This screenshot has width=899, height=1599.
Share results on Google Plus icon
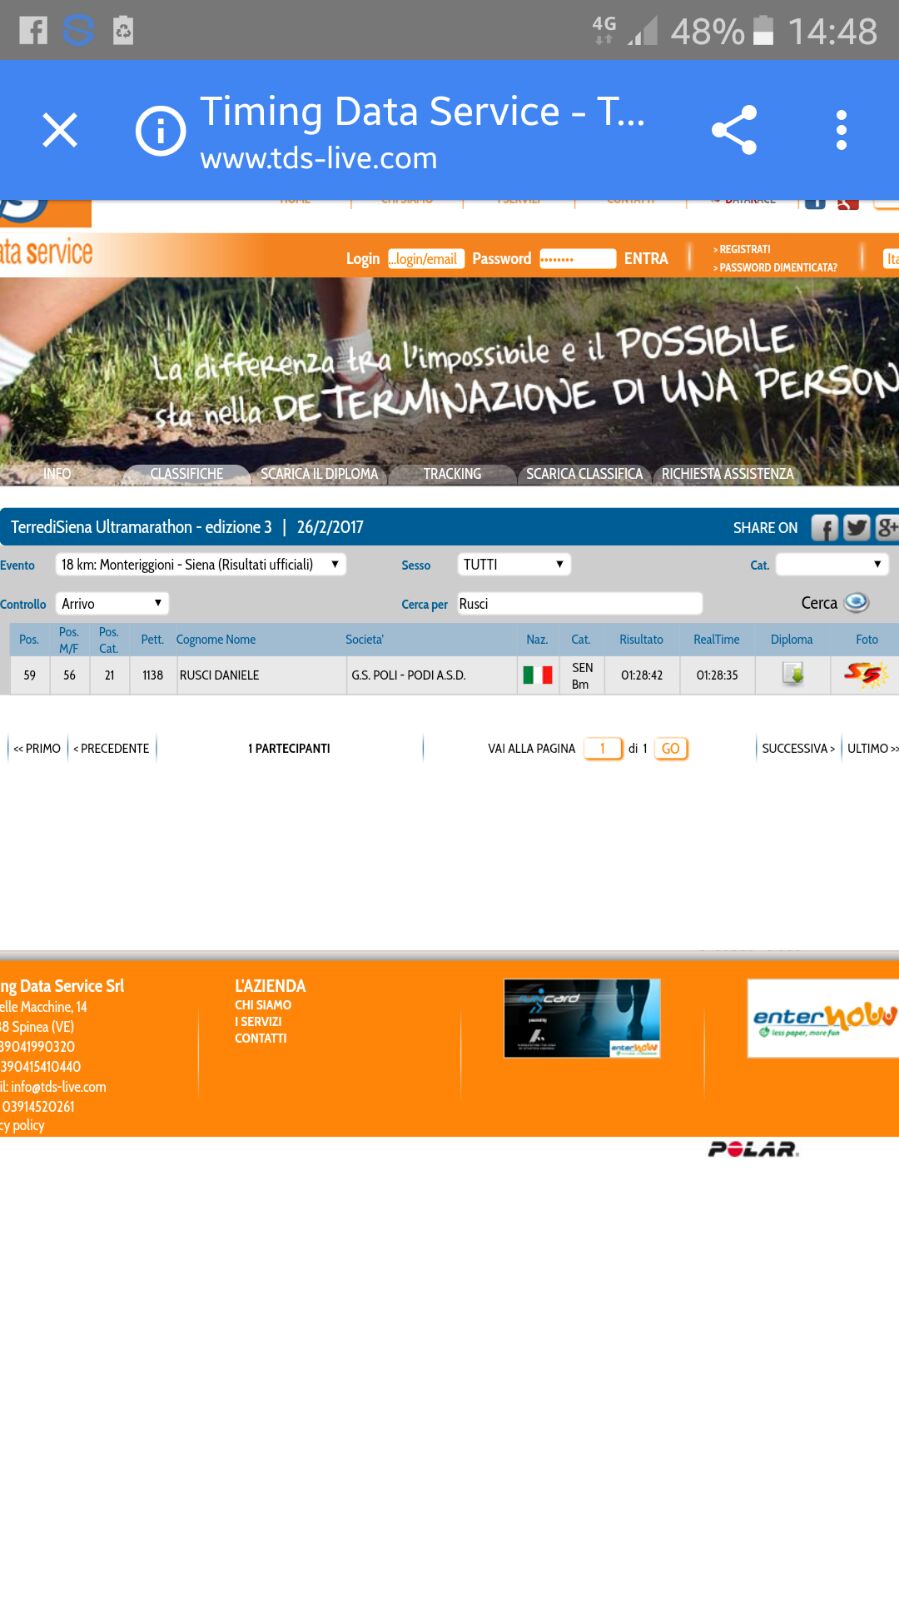point(887,527)
